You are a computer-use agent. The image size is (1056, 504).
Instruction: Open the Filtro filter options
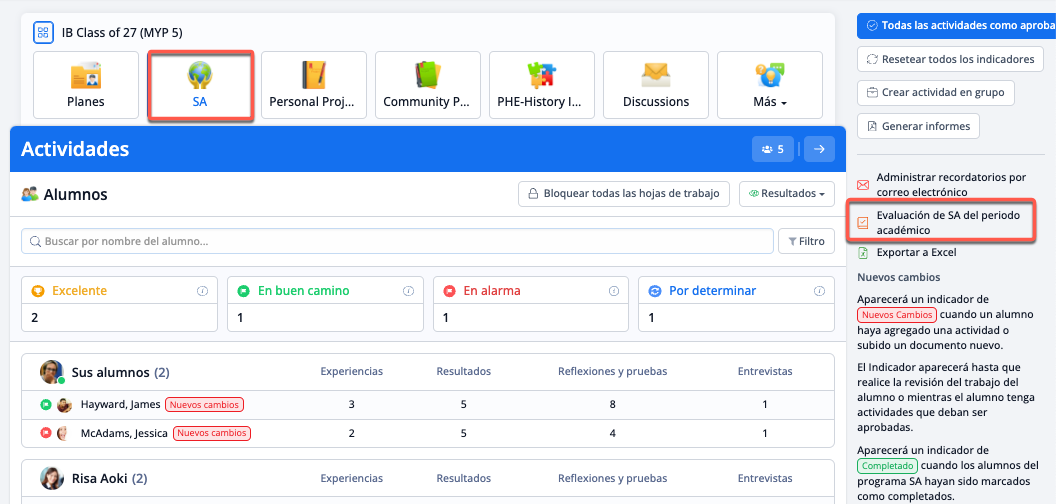coord(806,241)
